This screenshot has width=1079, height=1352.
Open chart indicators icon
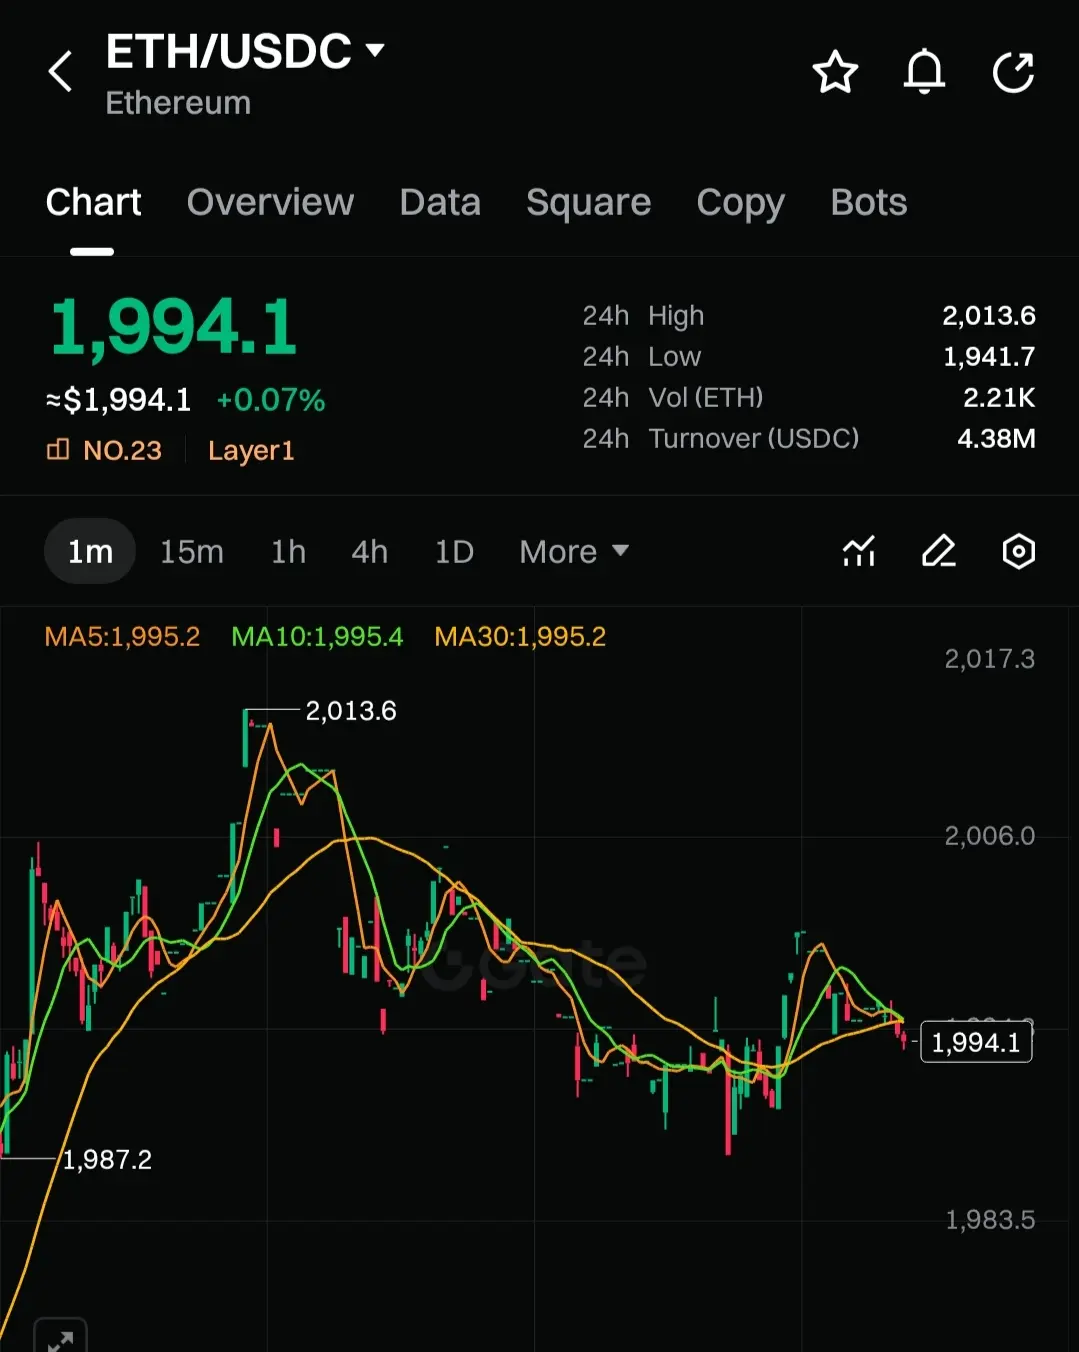[859, 551]
